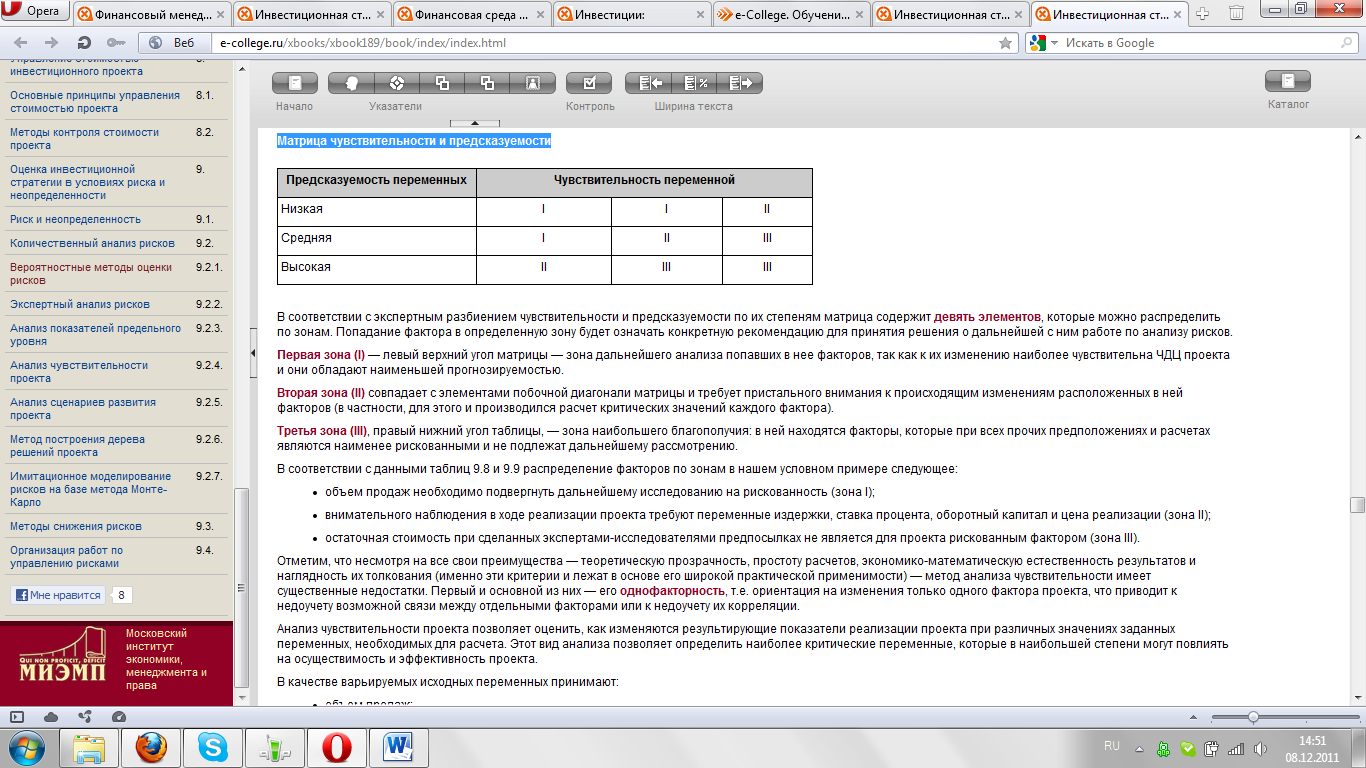Open Риск и неопределенность link
The width and height of the screenshot is (1366, 768).
75,219
